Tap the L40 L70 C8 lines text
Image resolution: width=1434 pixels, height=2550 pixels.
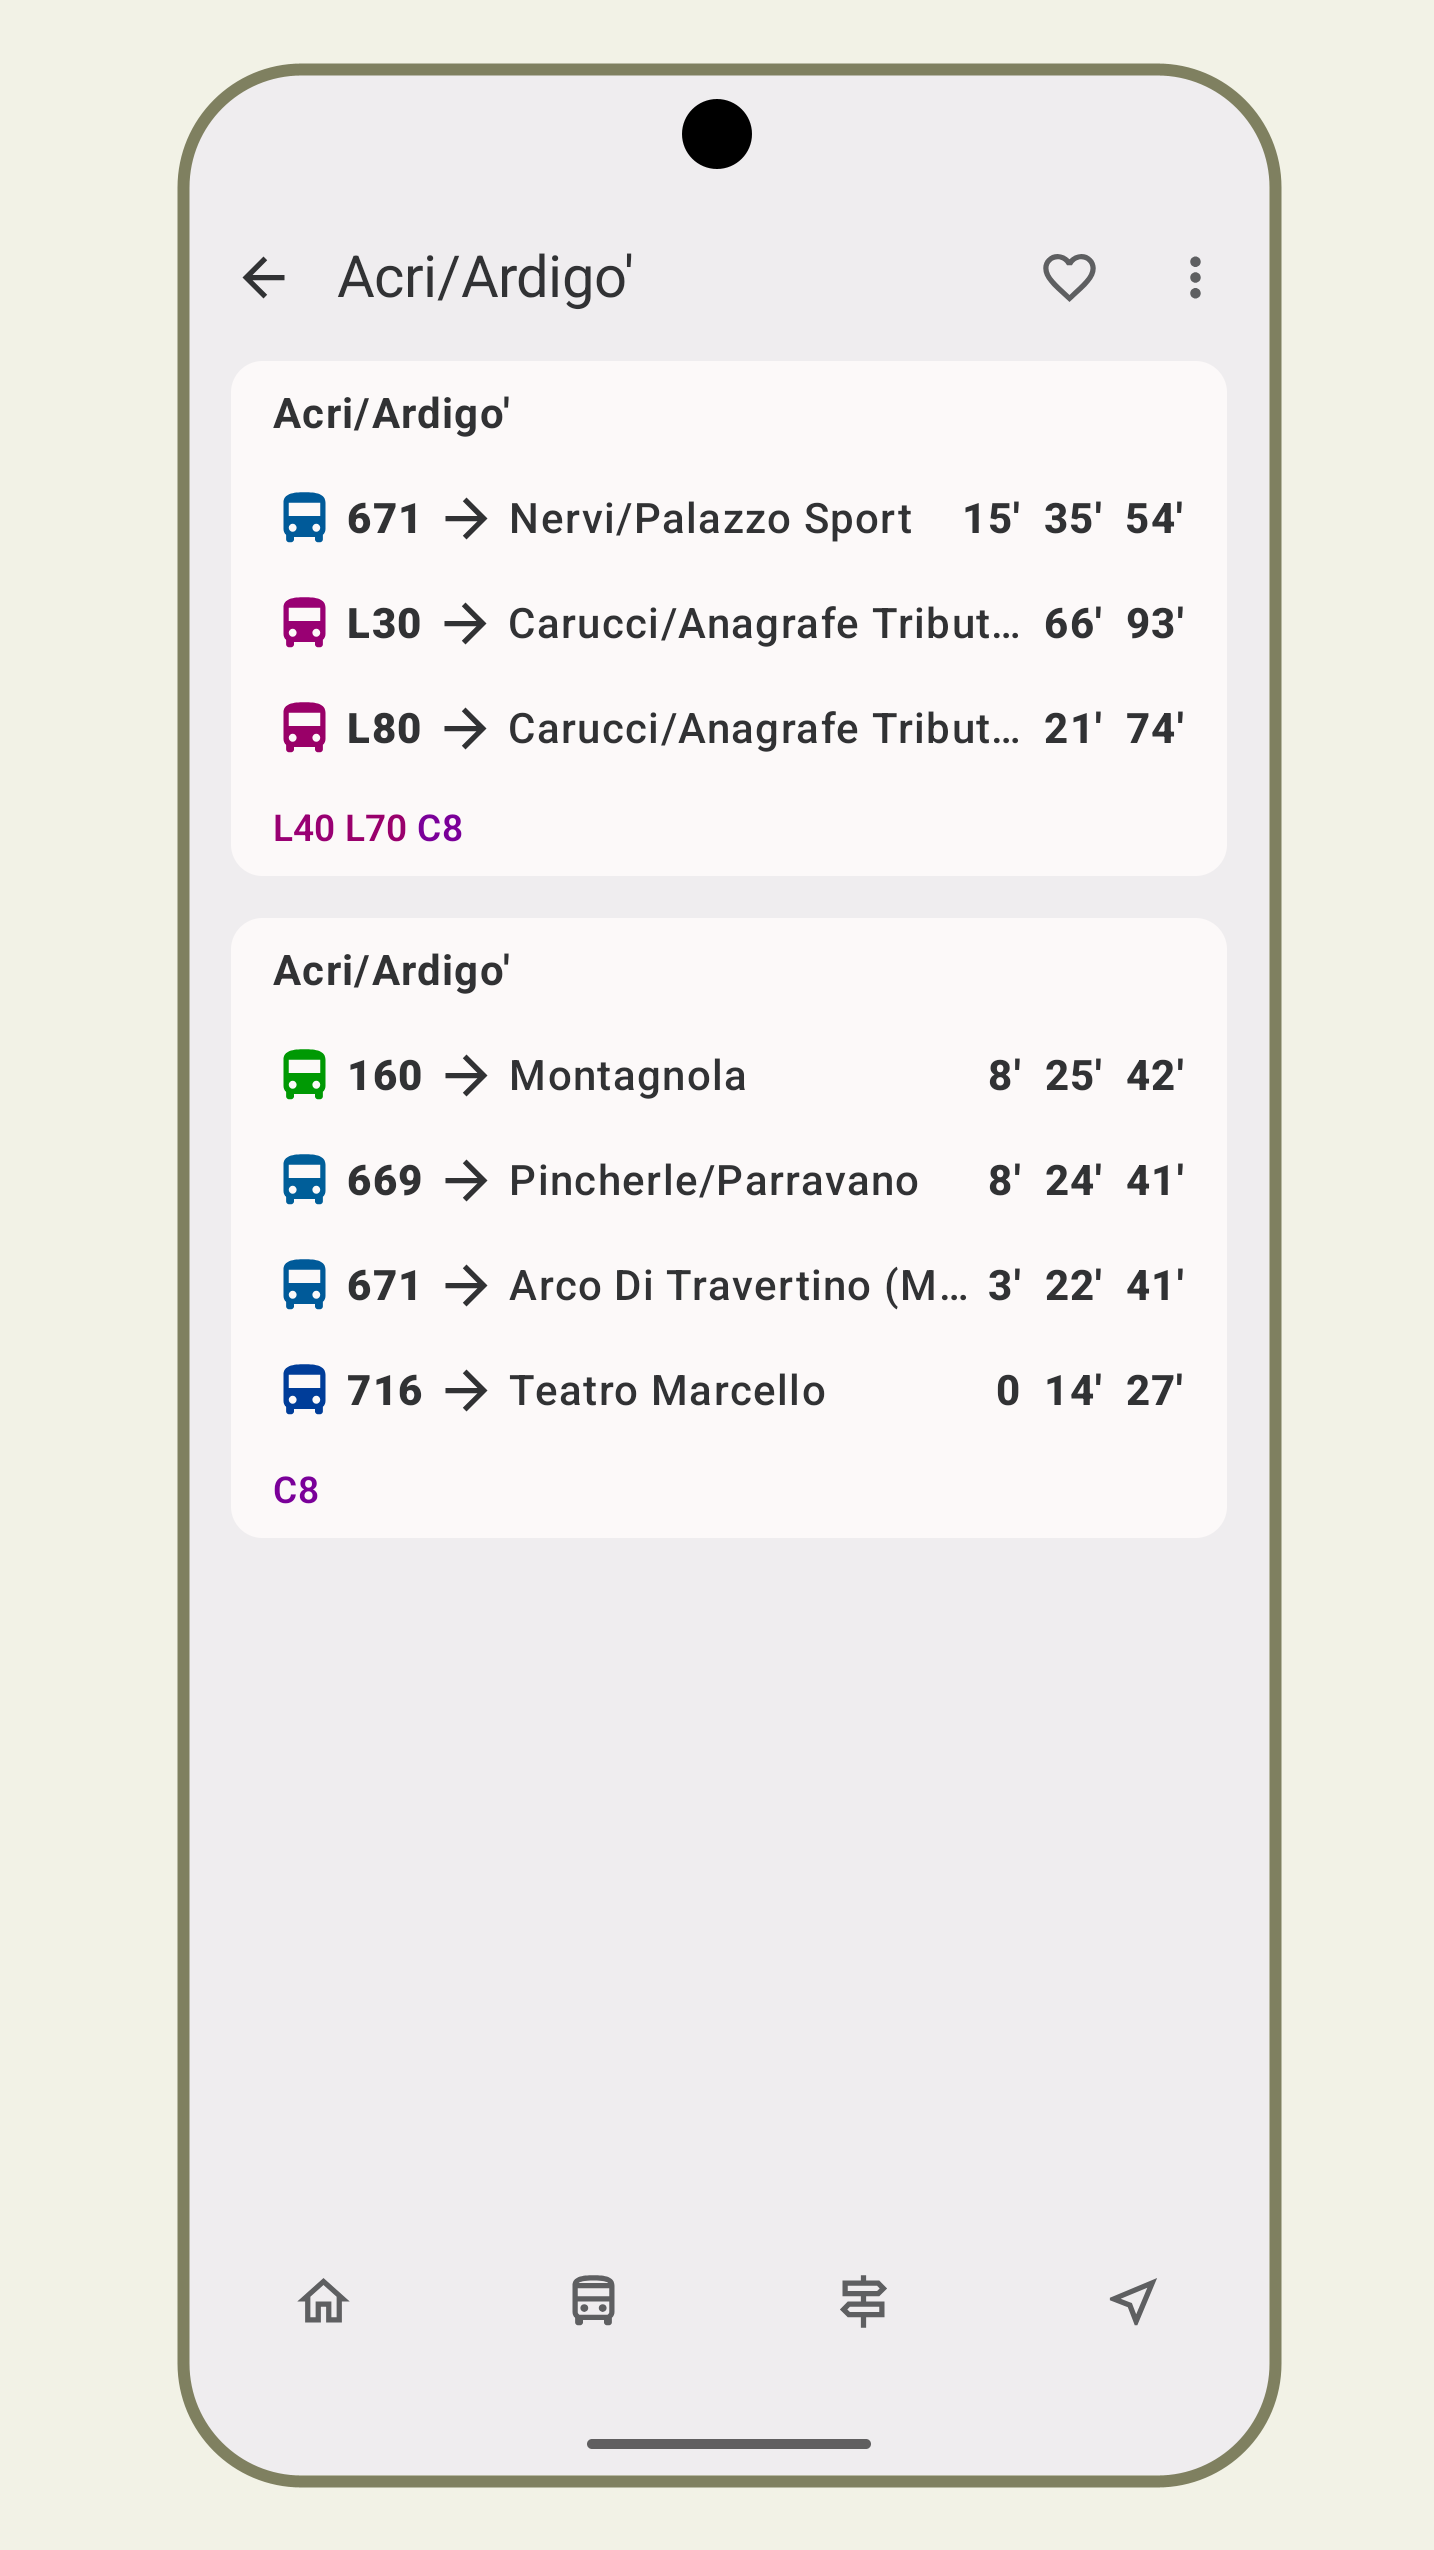tap(368, 828)
